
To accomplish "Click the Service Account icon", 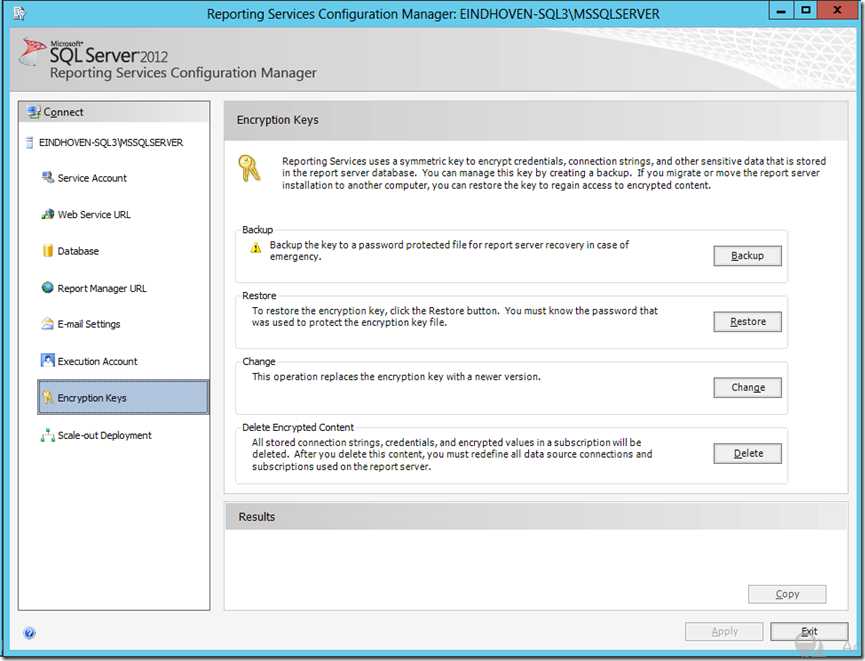I will 47,178.
